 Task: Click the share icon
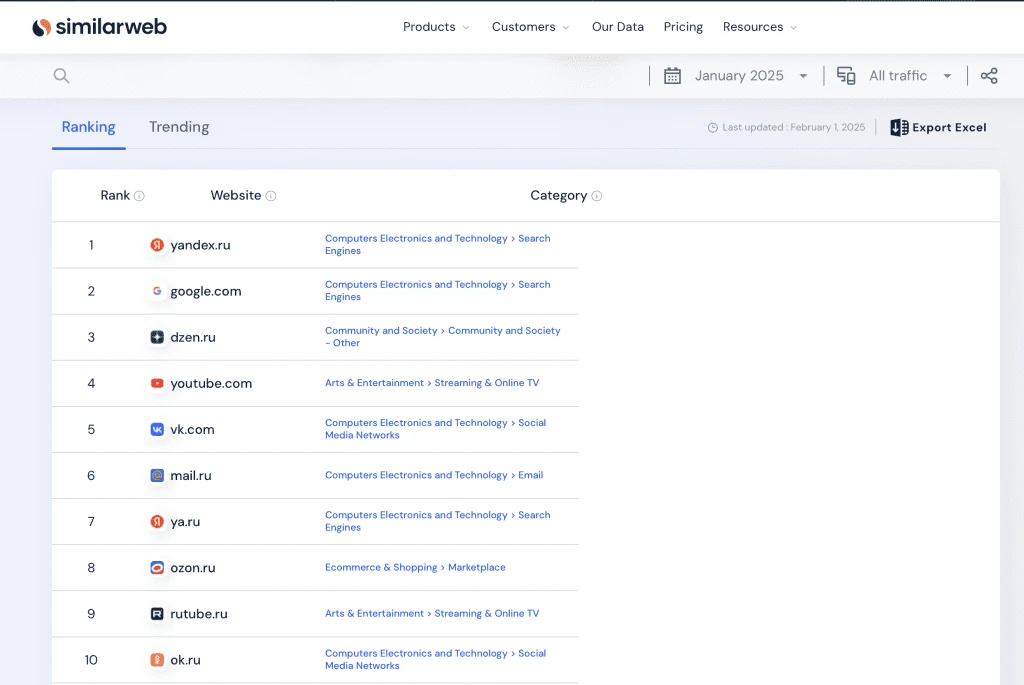989,76
